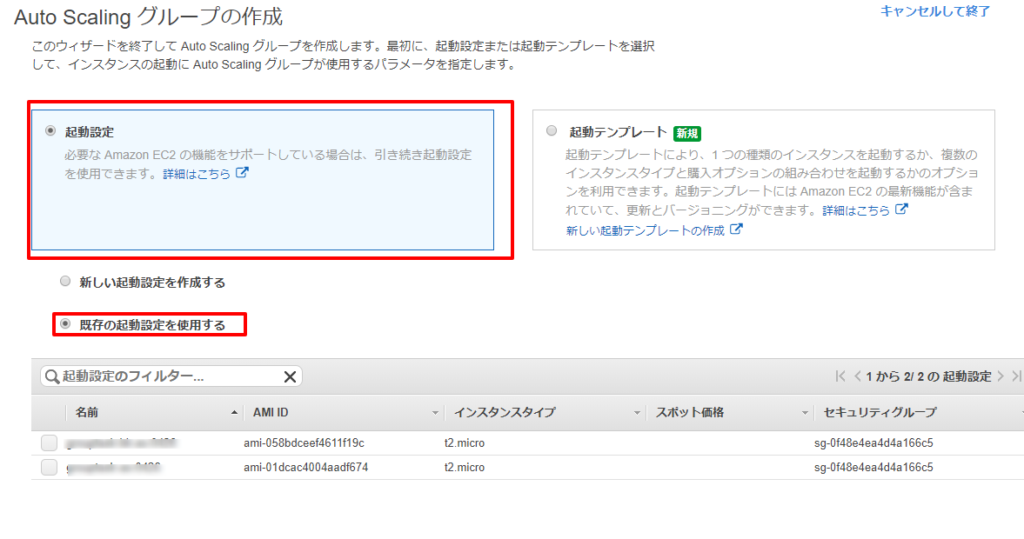Choose 新しい起動設定を作成する radio button
The width and height of the screenshot is (1024, 539).
(66, 282)
